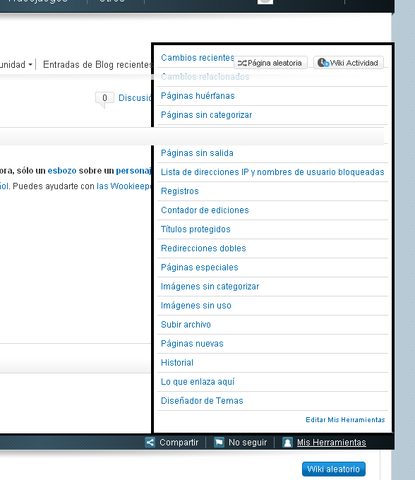Screen dimensions: 415x480
Task: Open the Discusión link
Action: [x=135, y=98]
